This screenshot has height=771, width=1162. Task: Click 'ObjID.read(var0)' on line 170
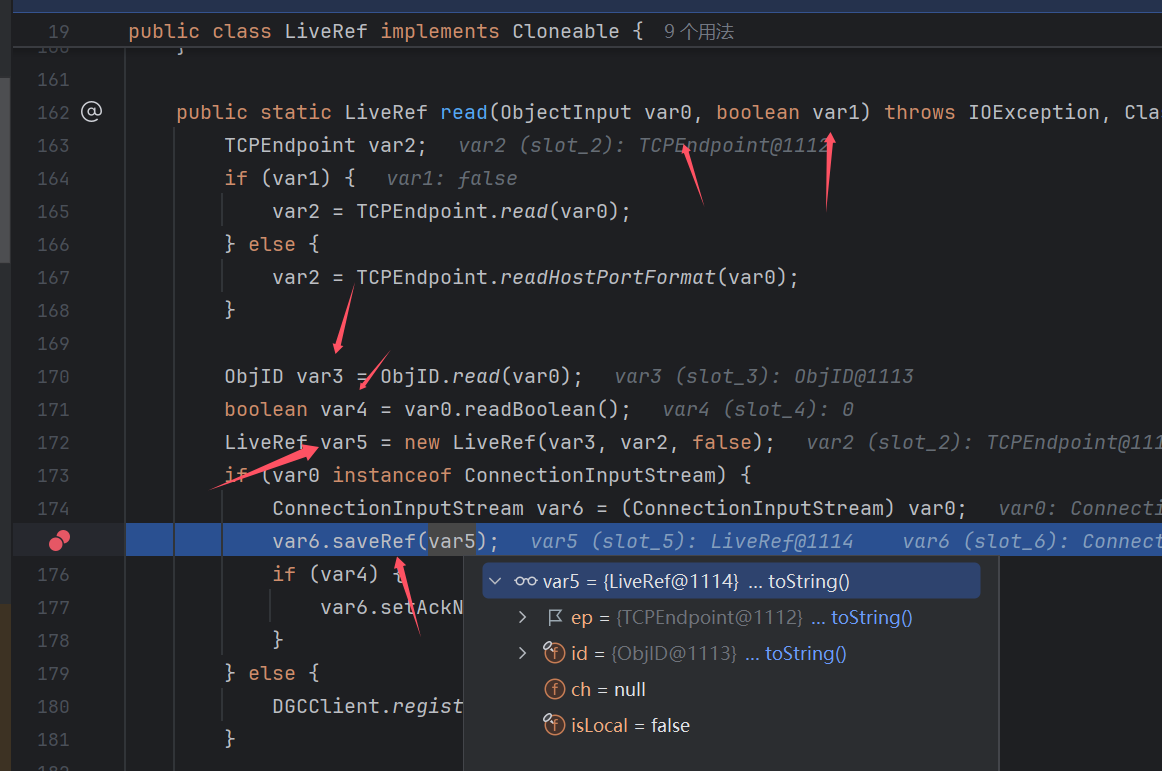coord(475,377)
